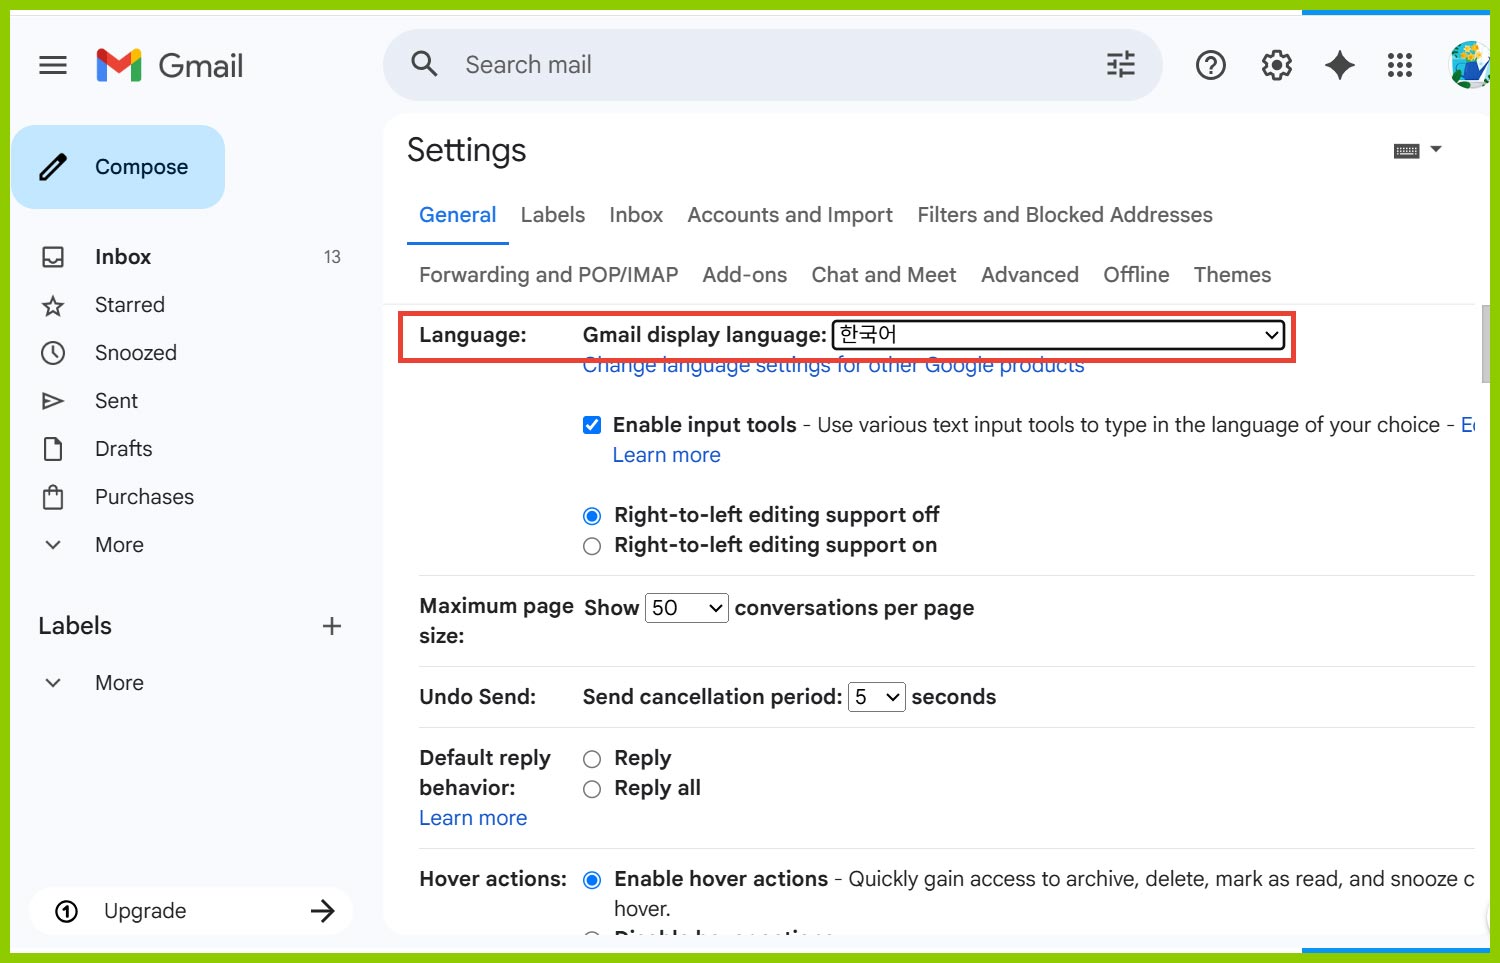Image resolution: width=1500 pixels, height=963 pixels.
Task: Open the Settings gear icon
Action: [1277, 65]
